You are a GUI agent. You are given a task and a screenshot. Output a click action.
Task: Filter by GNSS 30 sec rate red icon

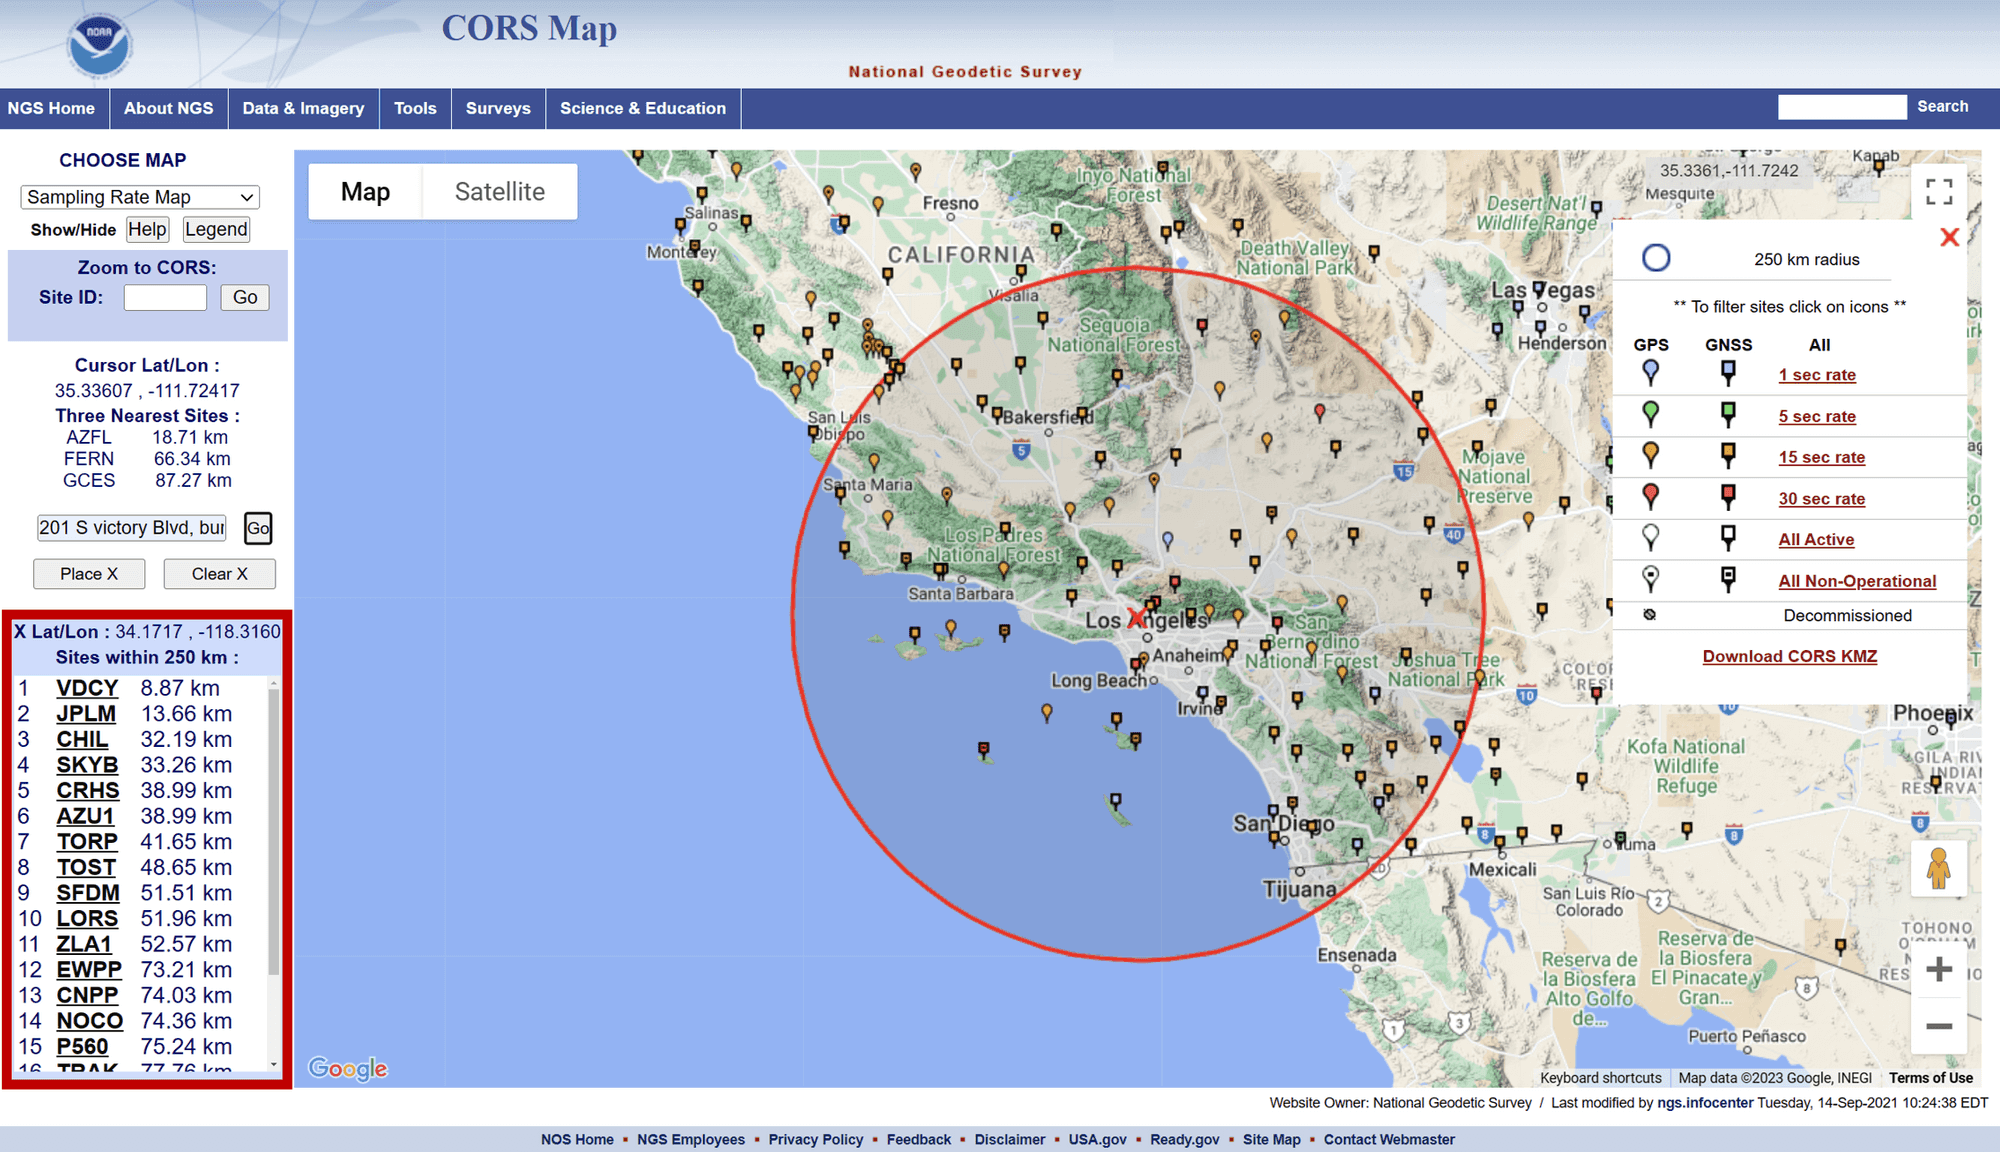1727,496
